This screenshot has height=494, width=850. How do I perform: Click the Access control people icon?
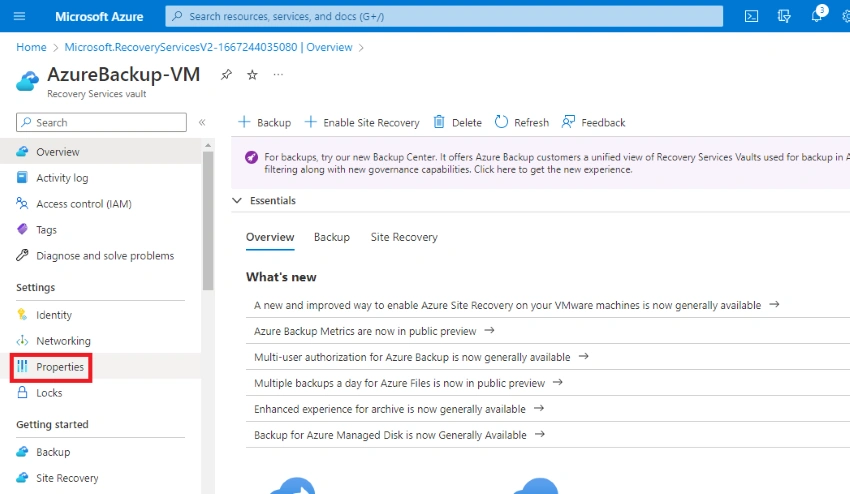click(22, 203)
